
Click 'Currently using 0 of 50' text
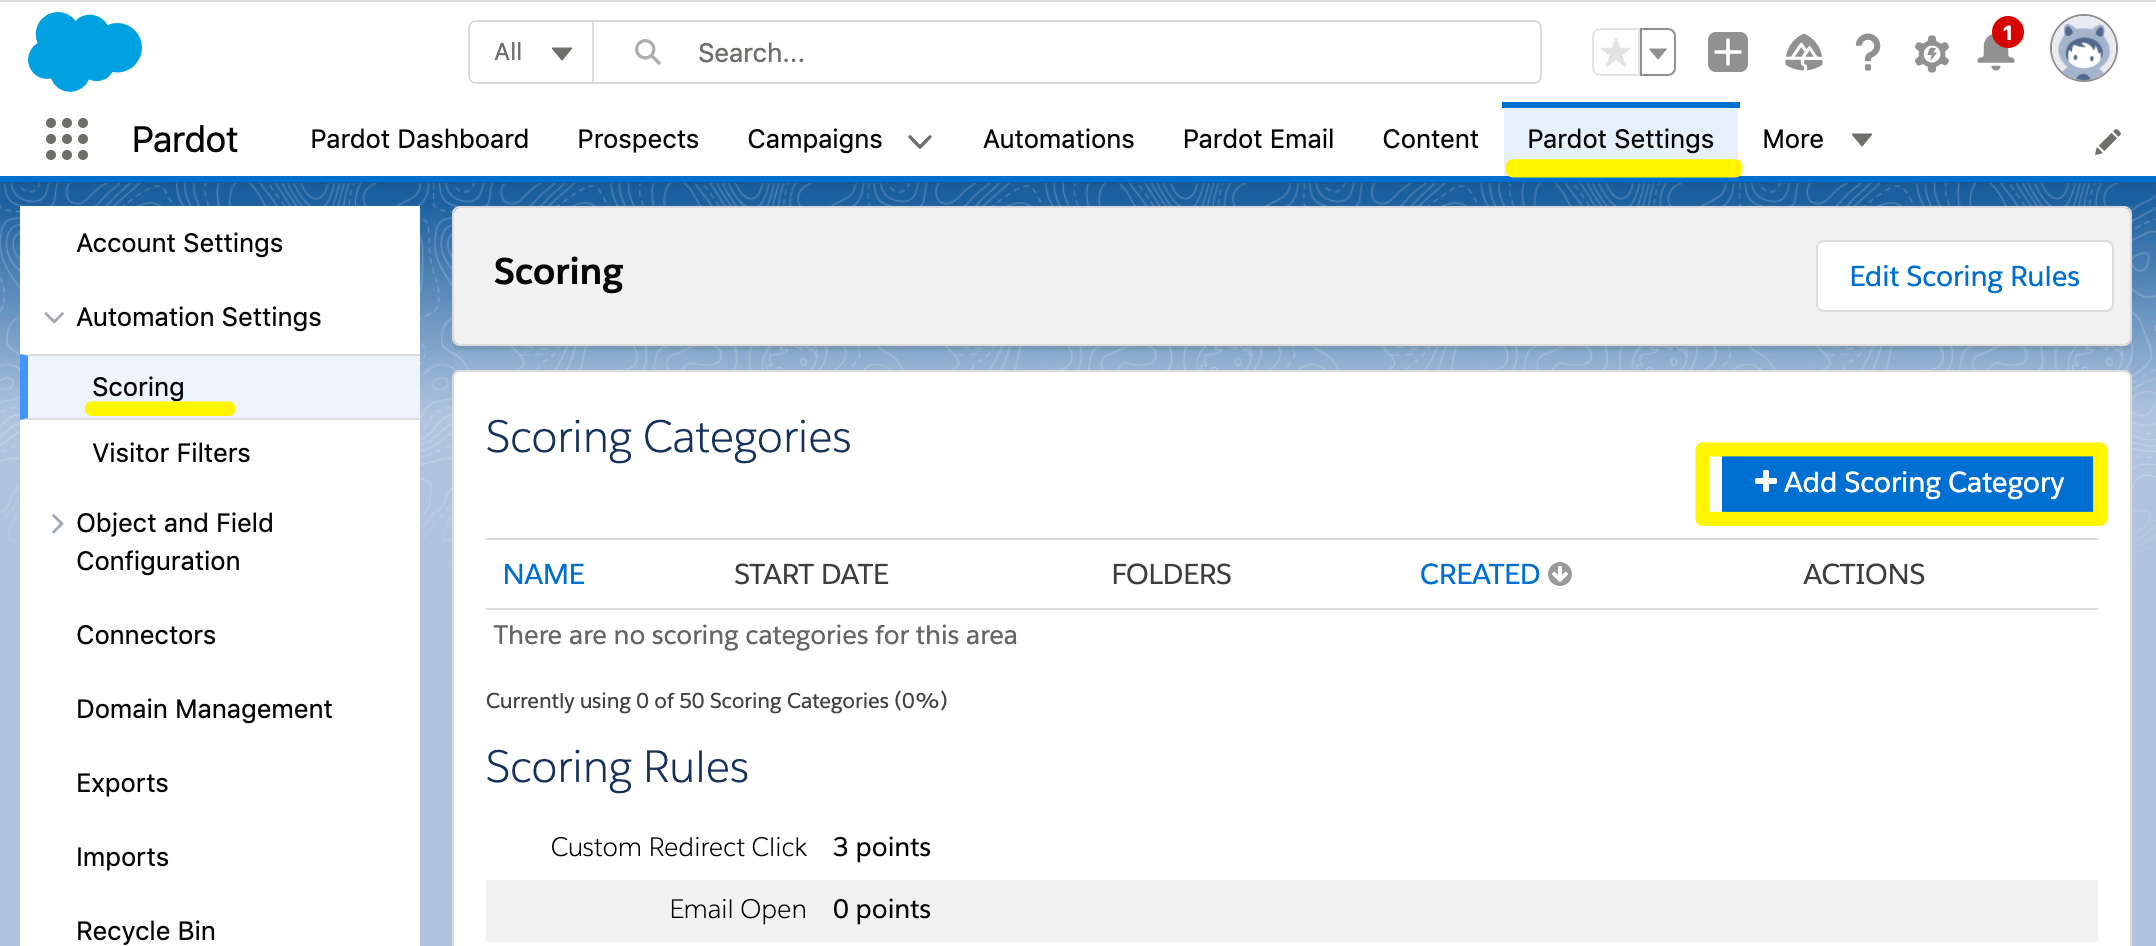[716, 700]
